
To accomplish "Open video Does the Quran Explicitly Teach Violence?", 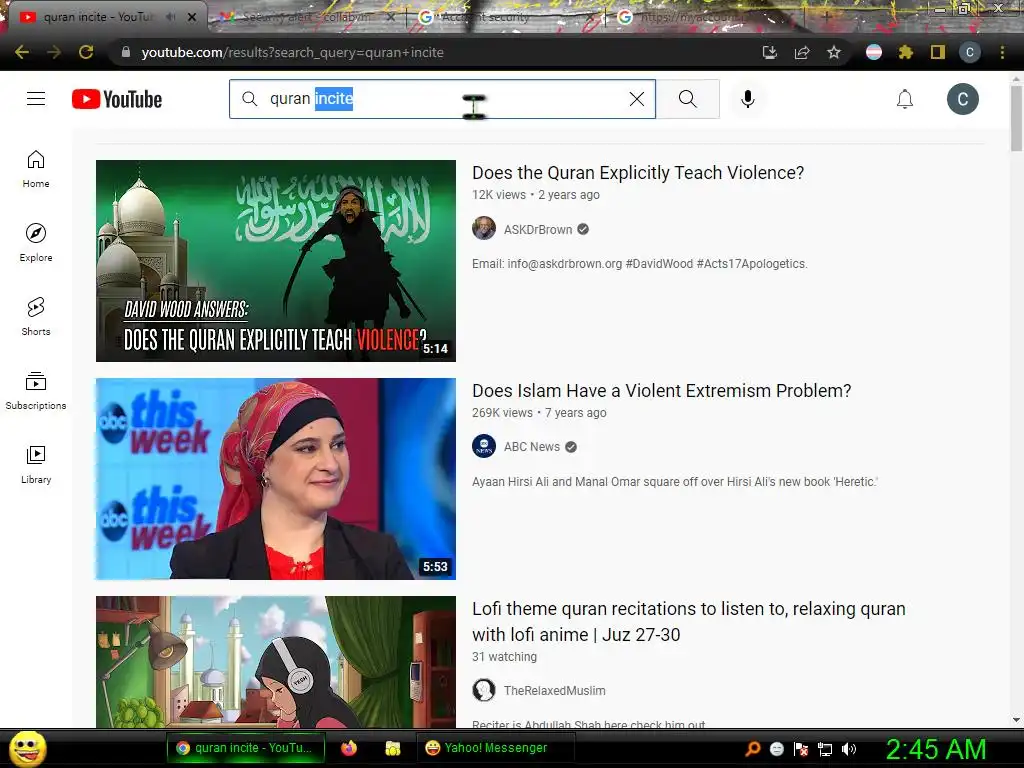I will 638,172.
